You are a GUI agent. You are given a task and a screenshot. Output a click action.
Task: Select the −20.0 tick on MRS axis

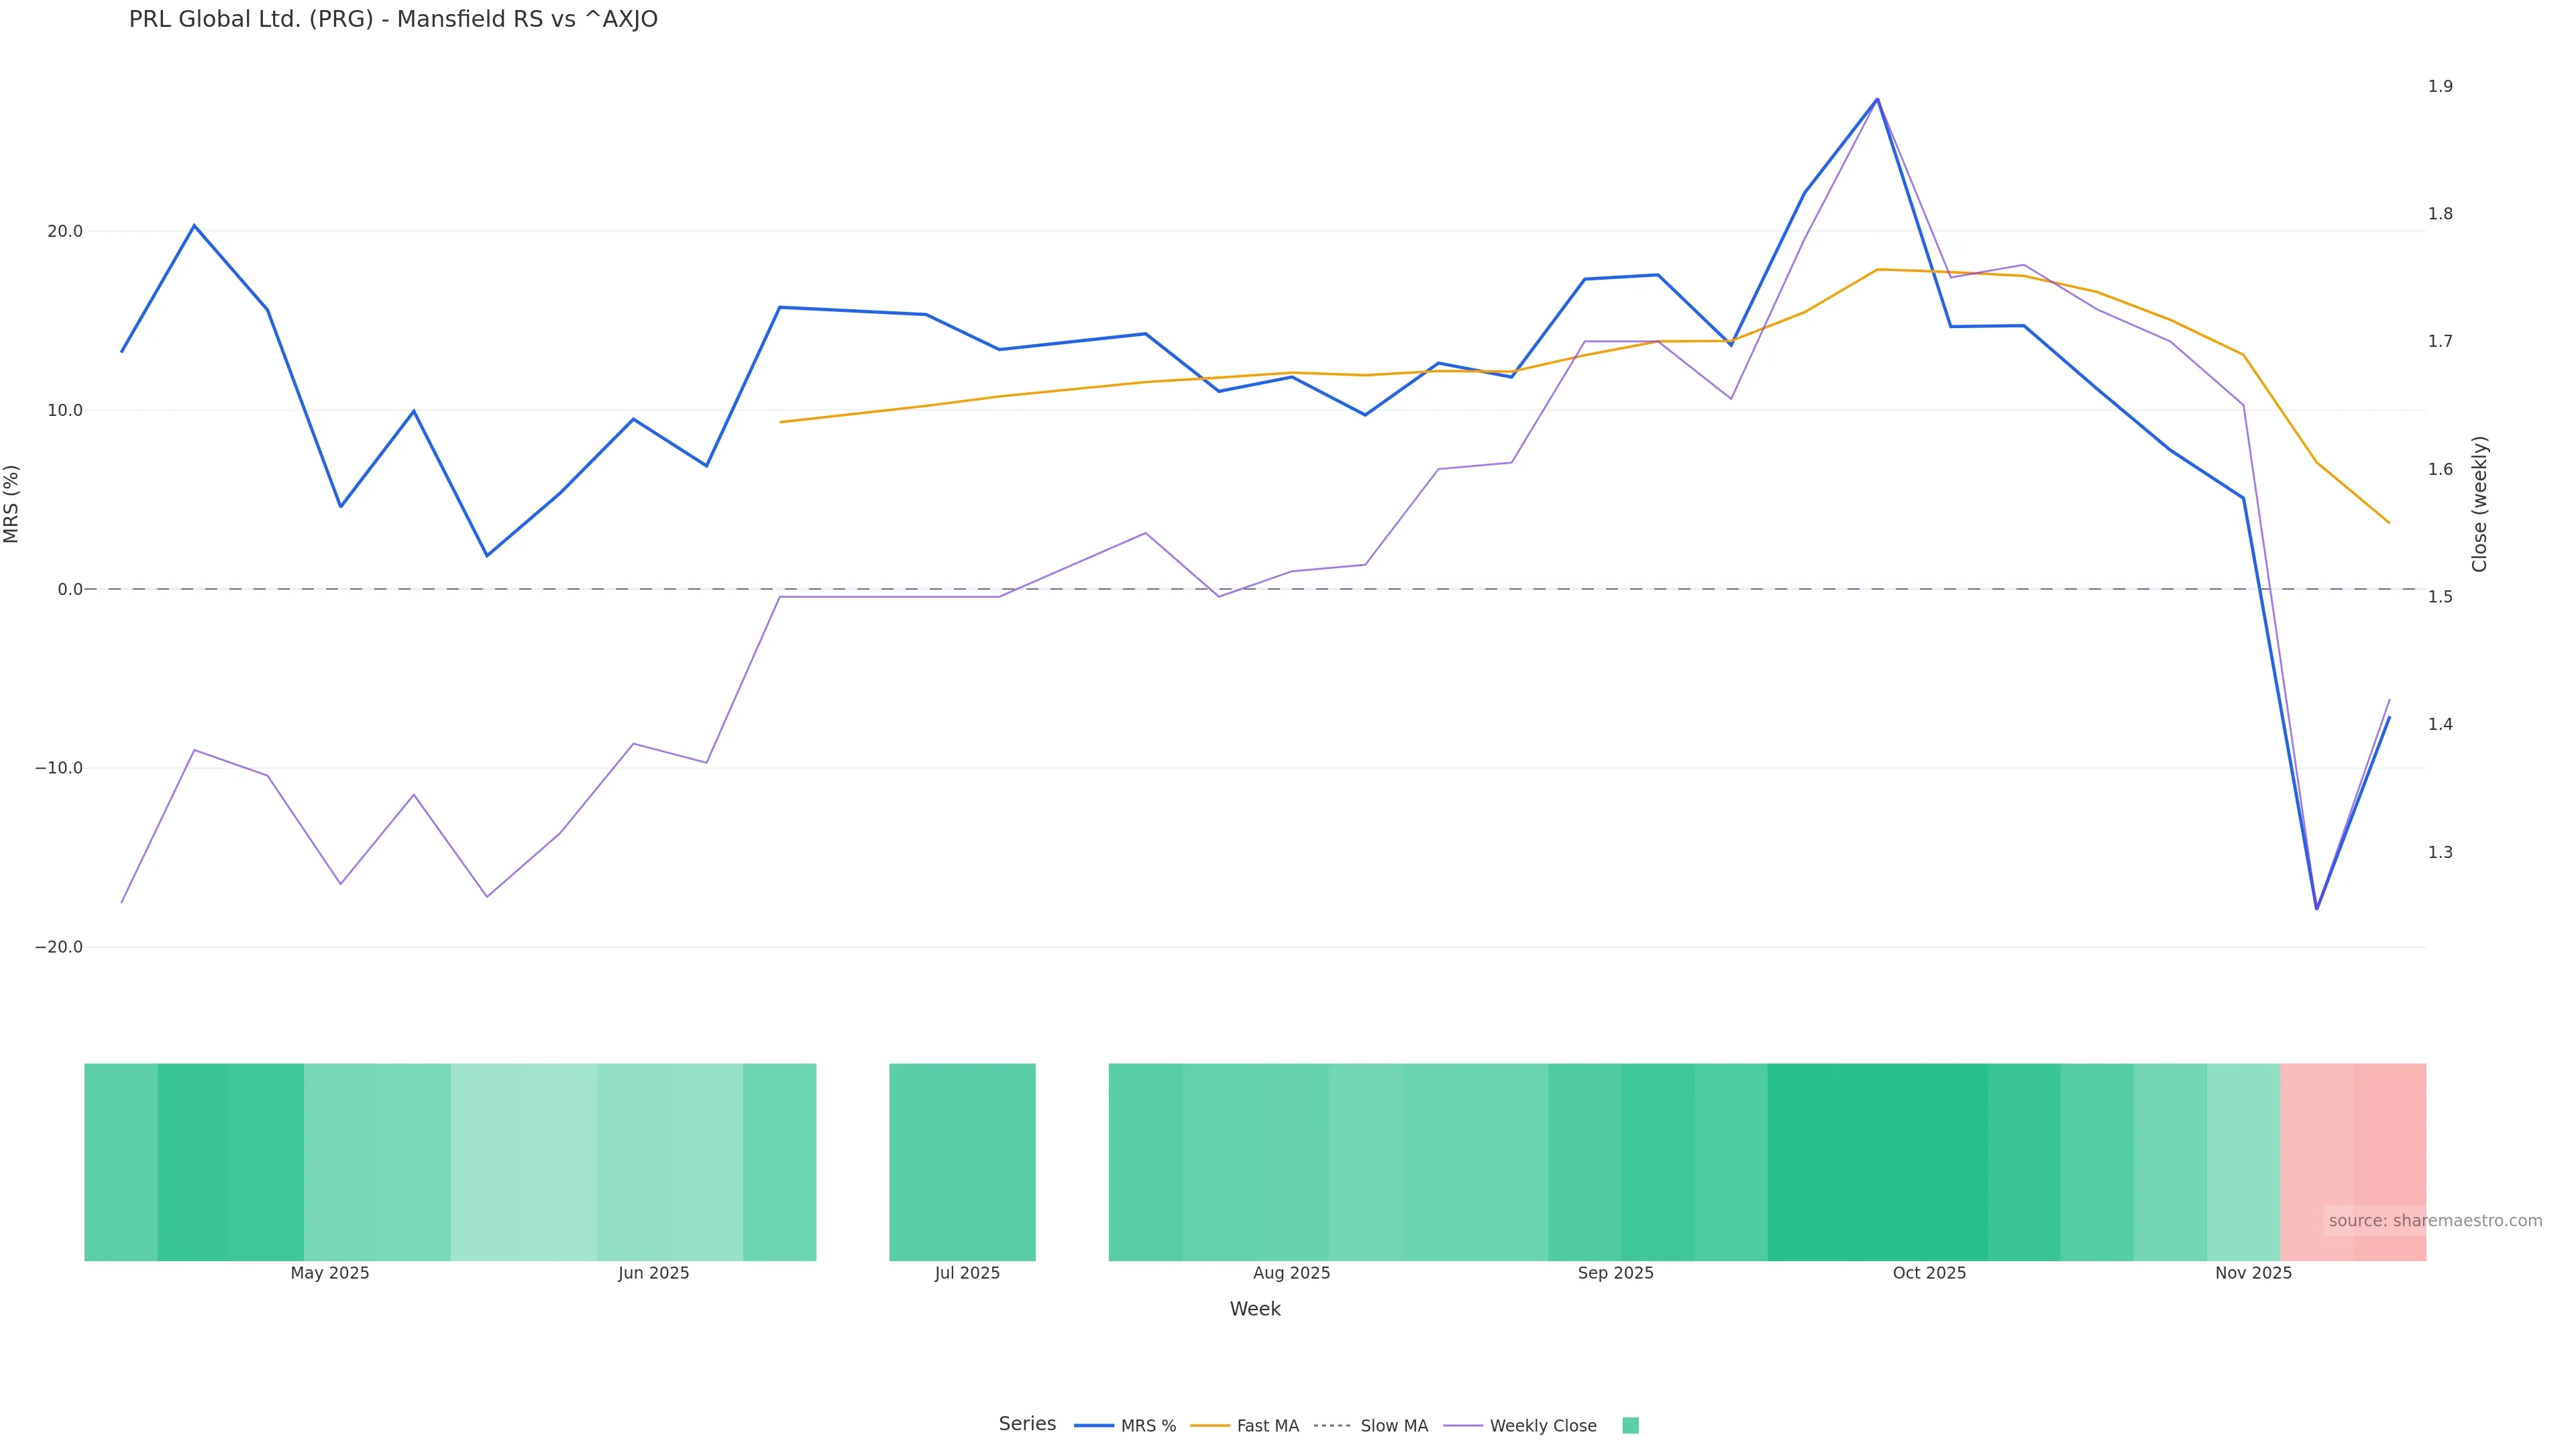click(x=59, y=947)
